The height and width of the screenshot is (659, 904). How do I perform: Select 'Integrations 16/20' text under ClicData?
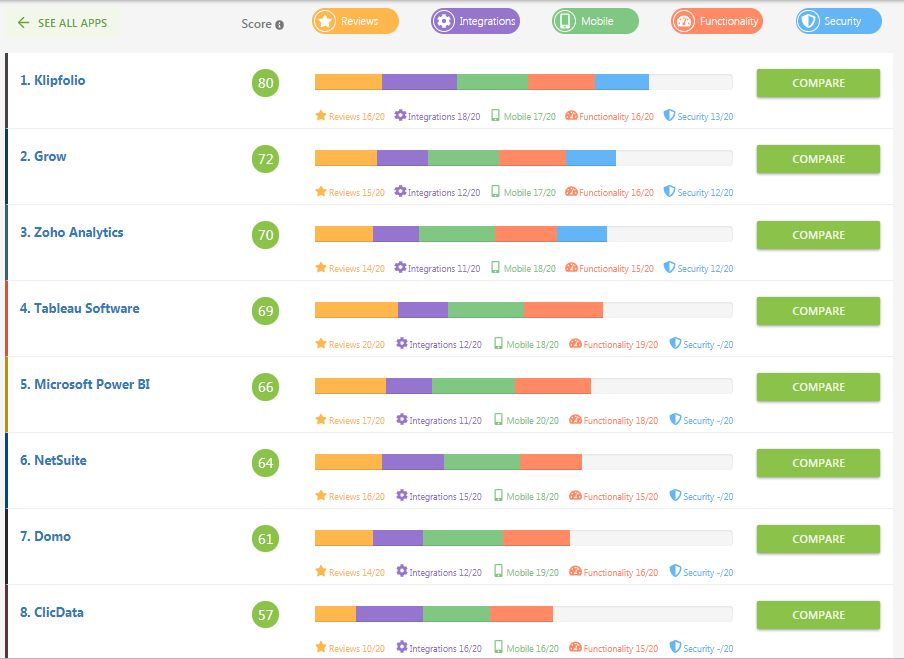[445, 649]
